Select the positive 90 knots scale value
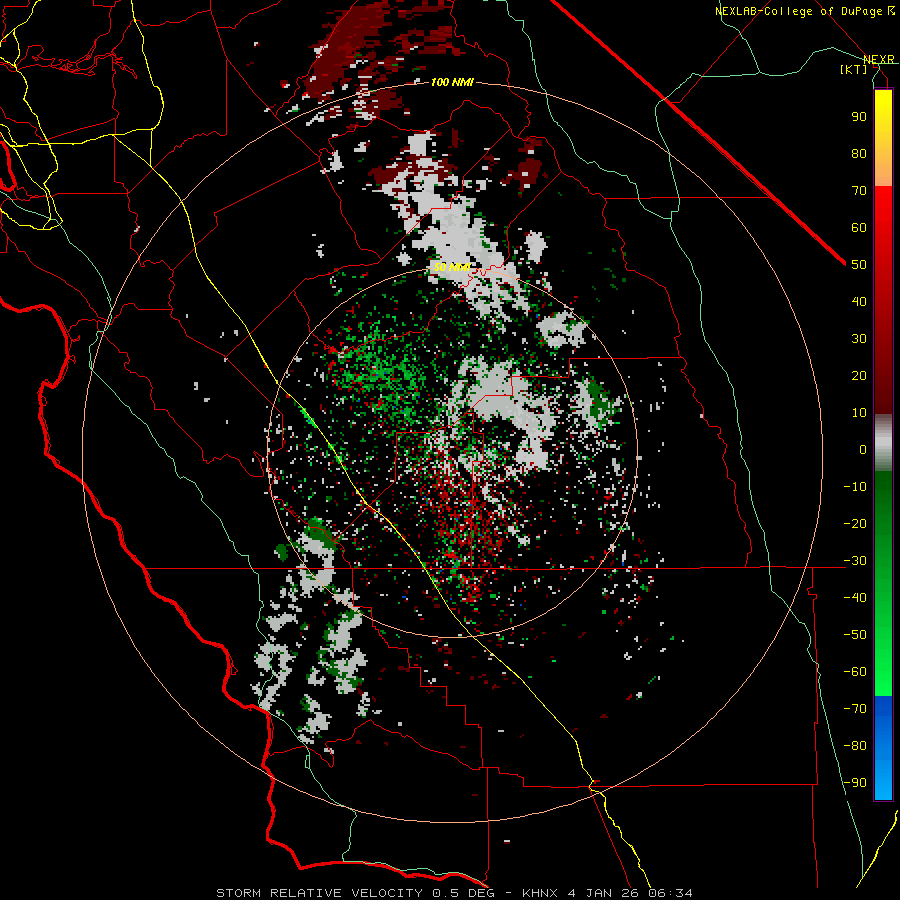Image resolution: width=900 pixels, height=900 pixels. [859, 117]
